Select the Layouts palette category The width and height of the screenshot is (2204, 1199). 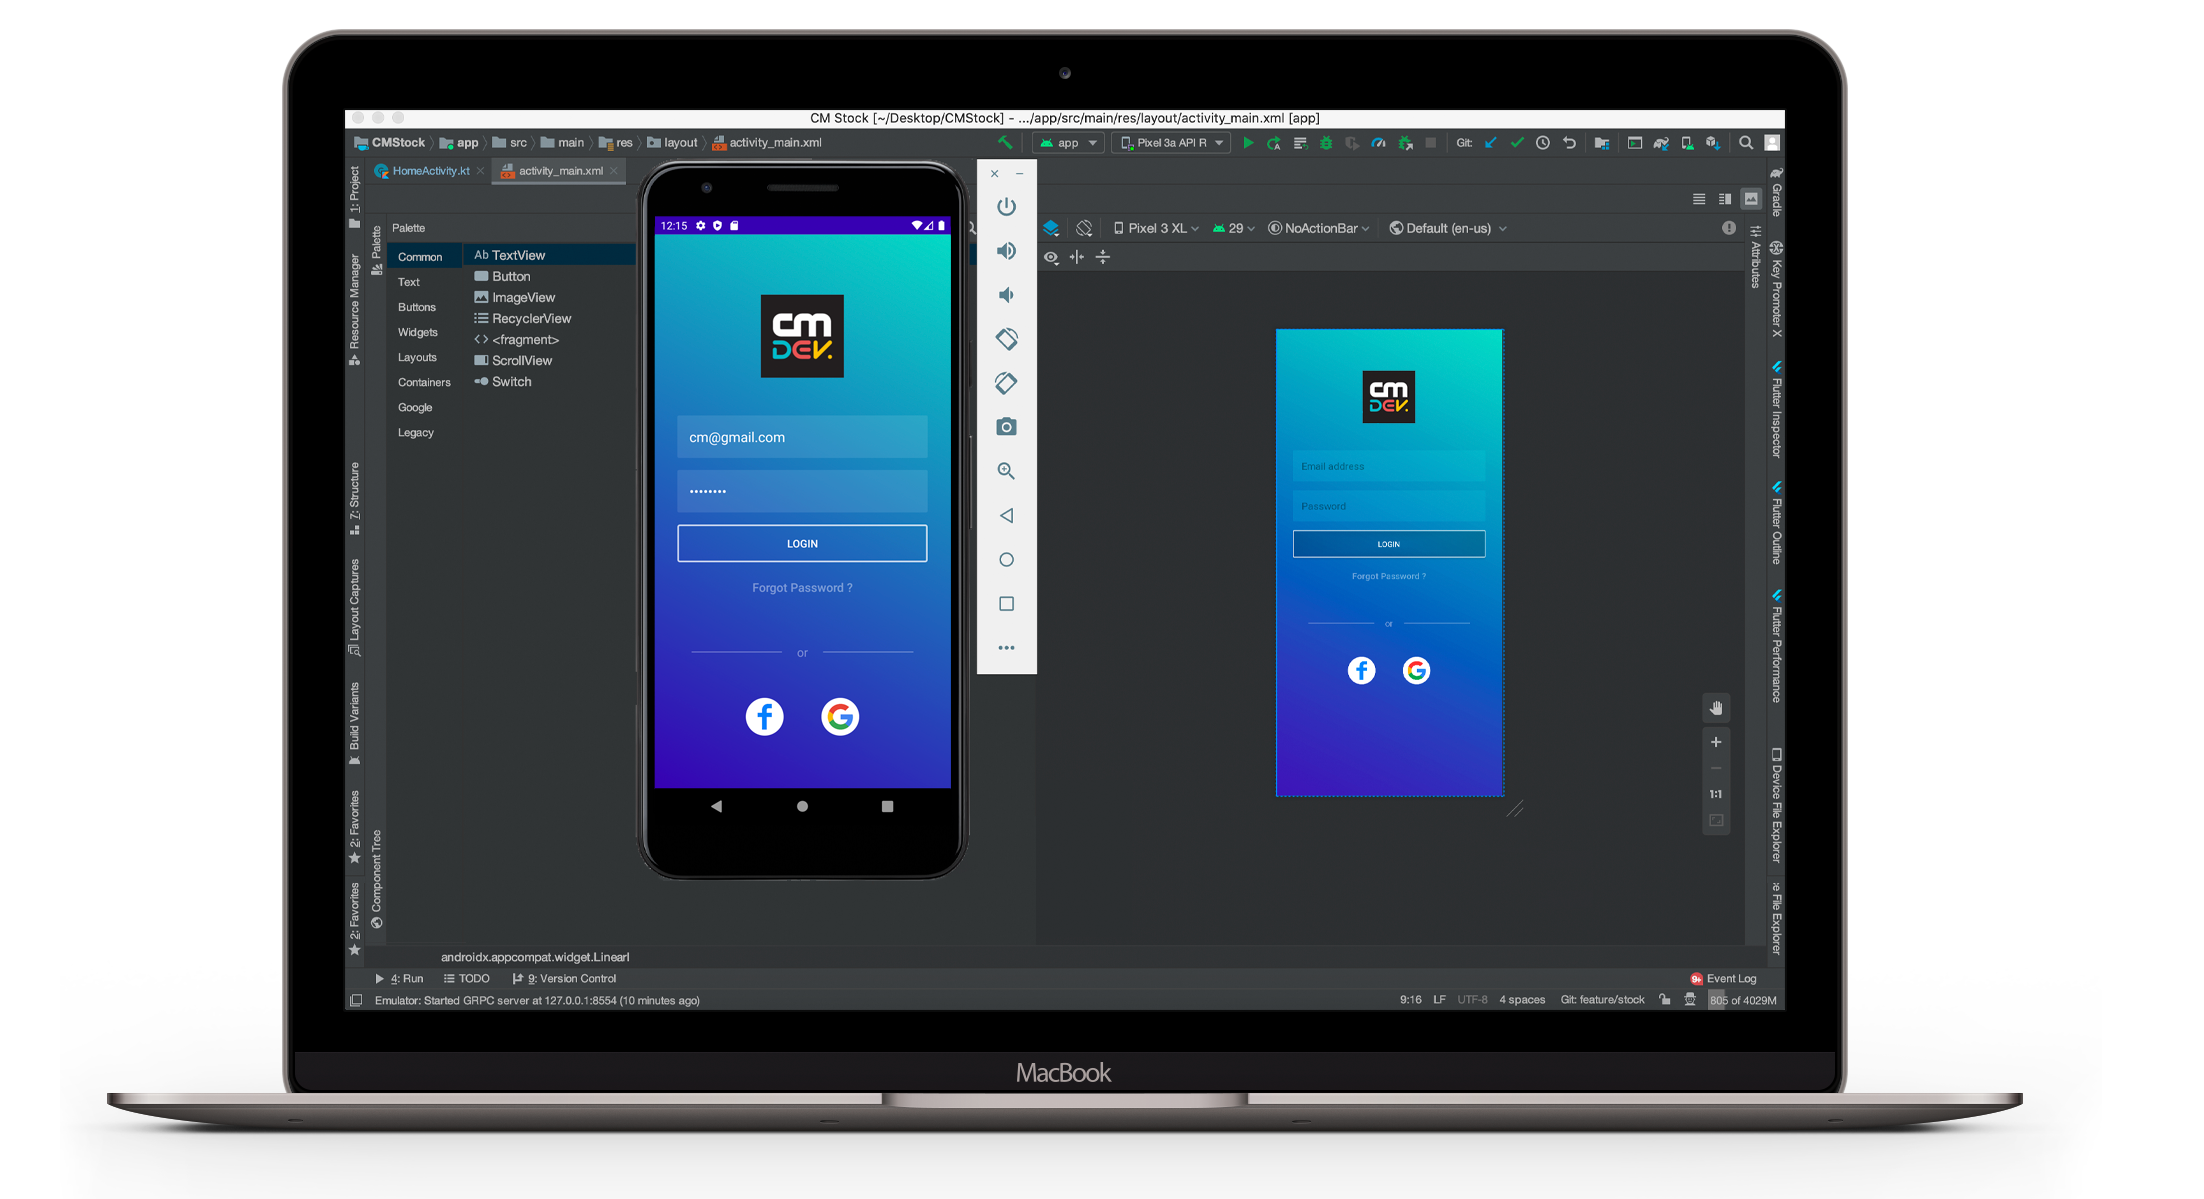click(x=417, y=357)
